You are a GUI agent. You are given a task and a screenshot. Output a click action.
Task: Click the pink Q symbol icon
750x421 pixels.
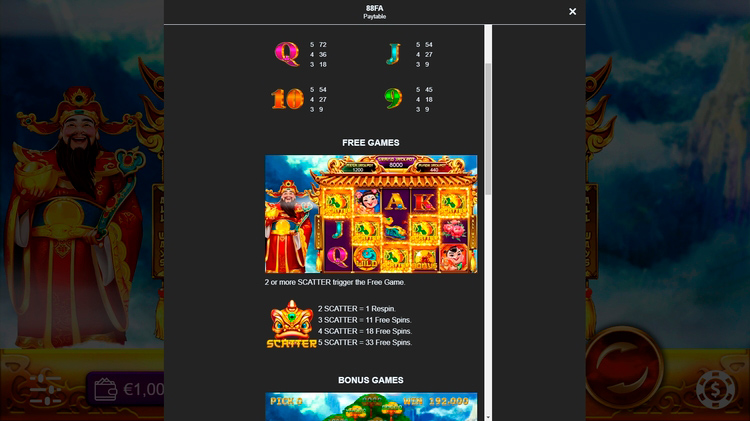tap(286, 54)
